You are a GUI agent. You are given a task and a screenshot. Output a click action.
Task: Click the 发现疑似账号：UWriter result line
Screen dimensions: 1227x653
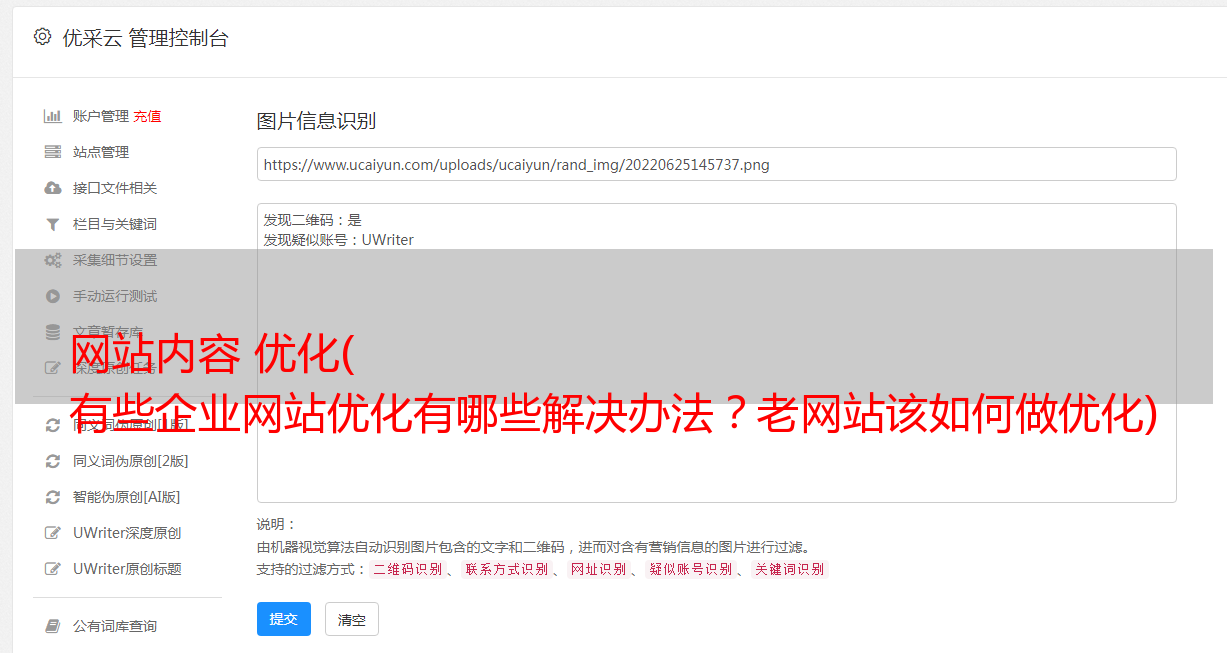339,240
